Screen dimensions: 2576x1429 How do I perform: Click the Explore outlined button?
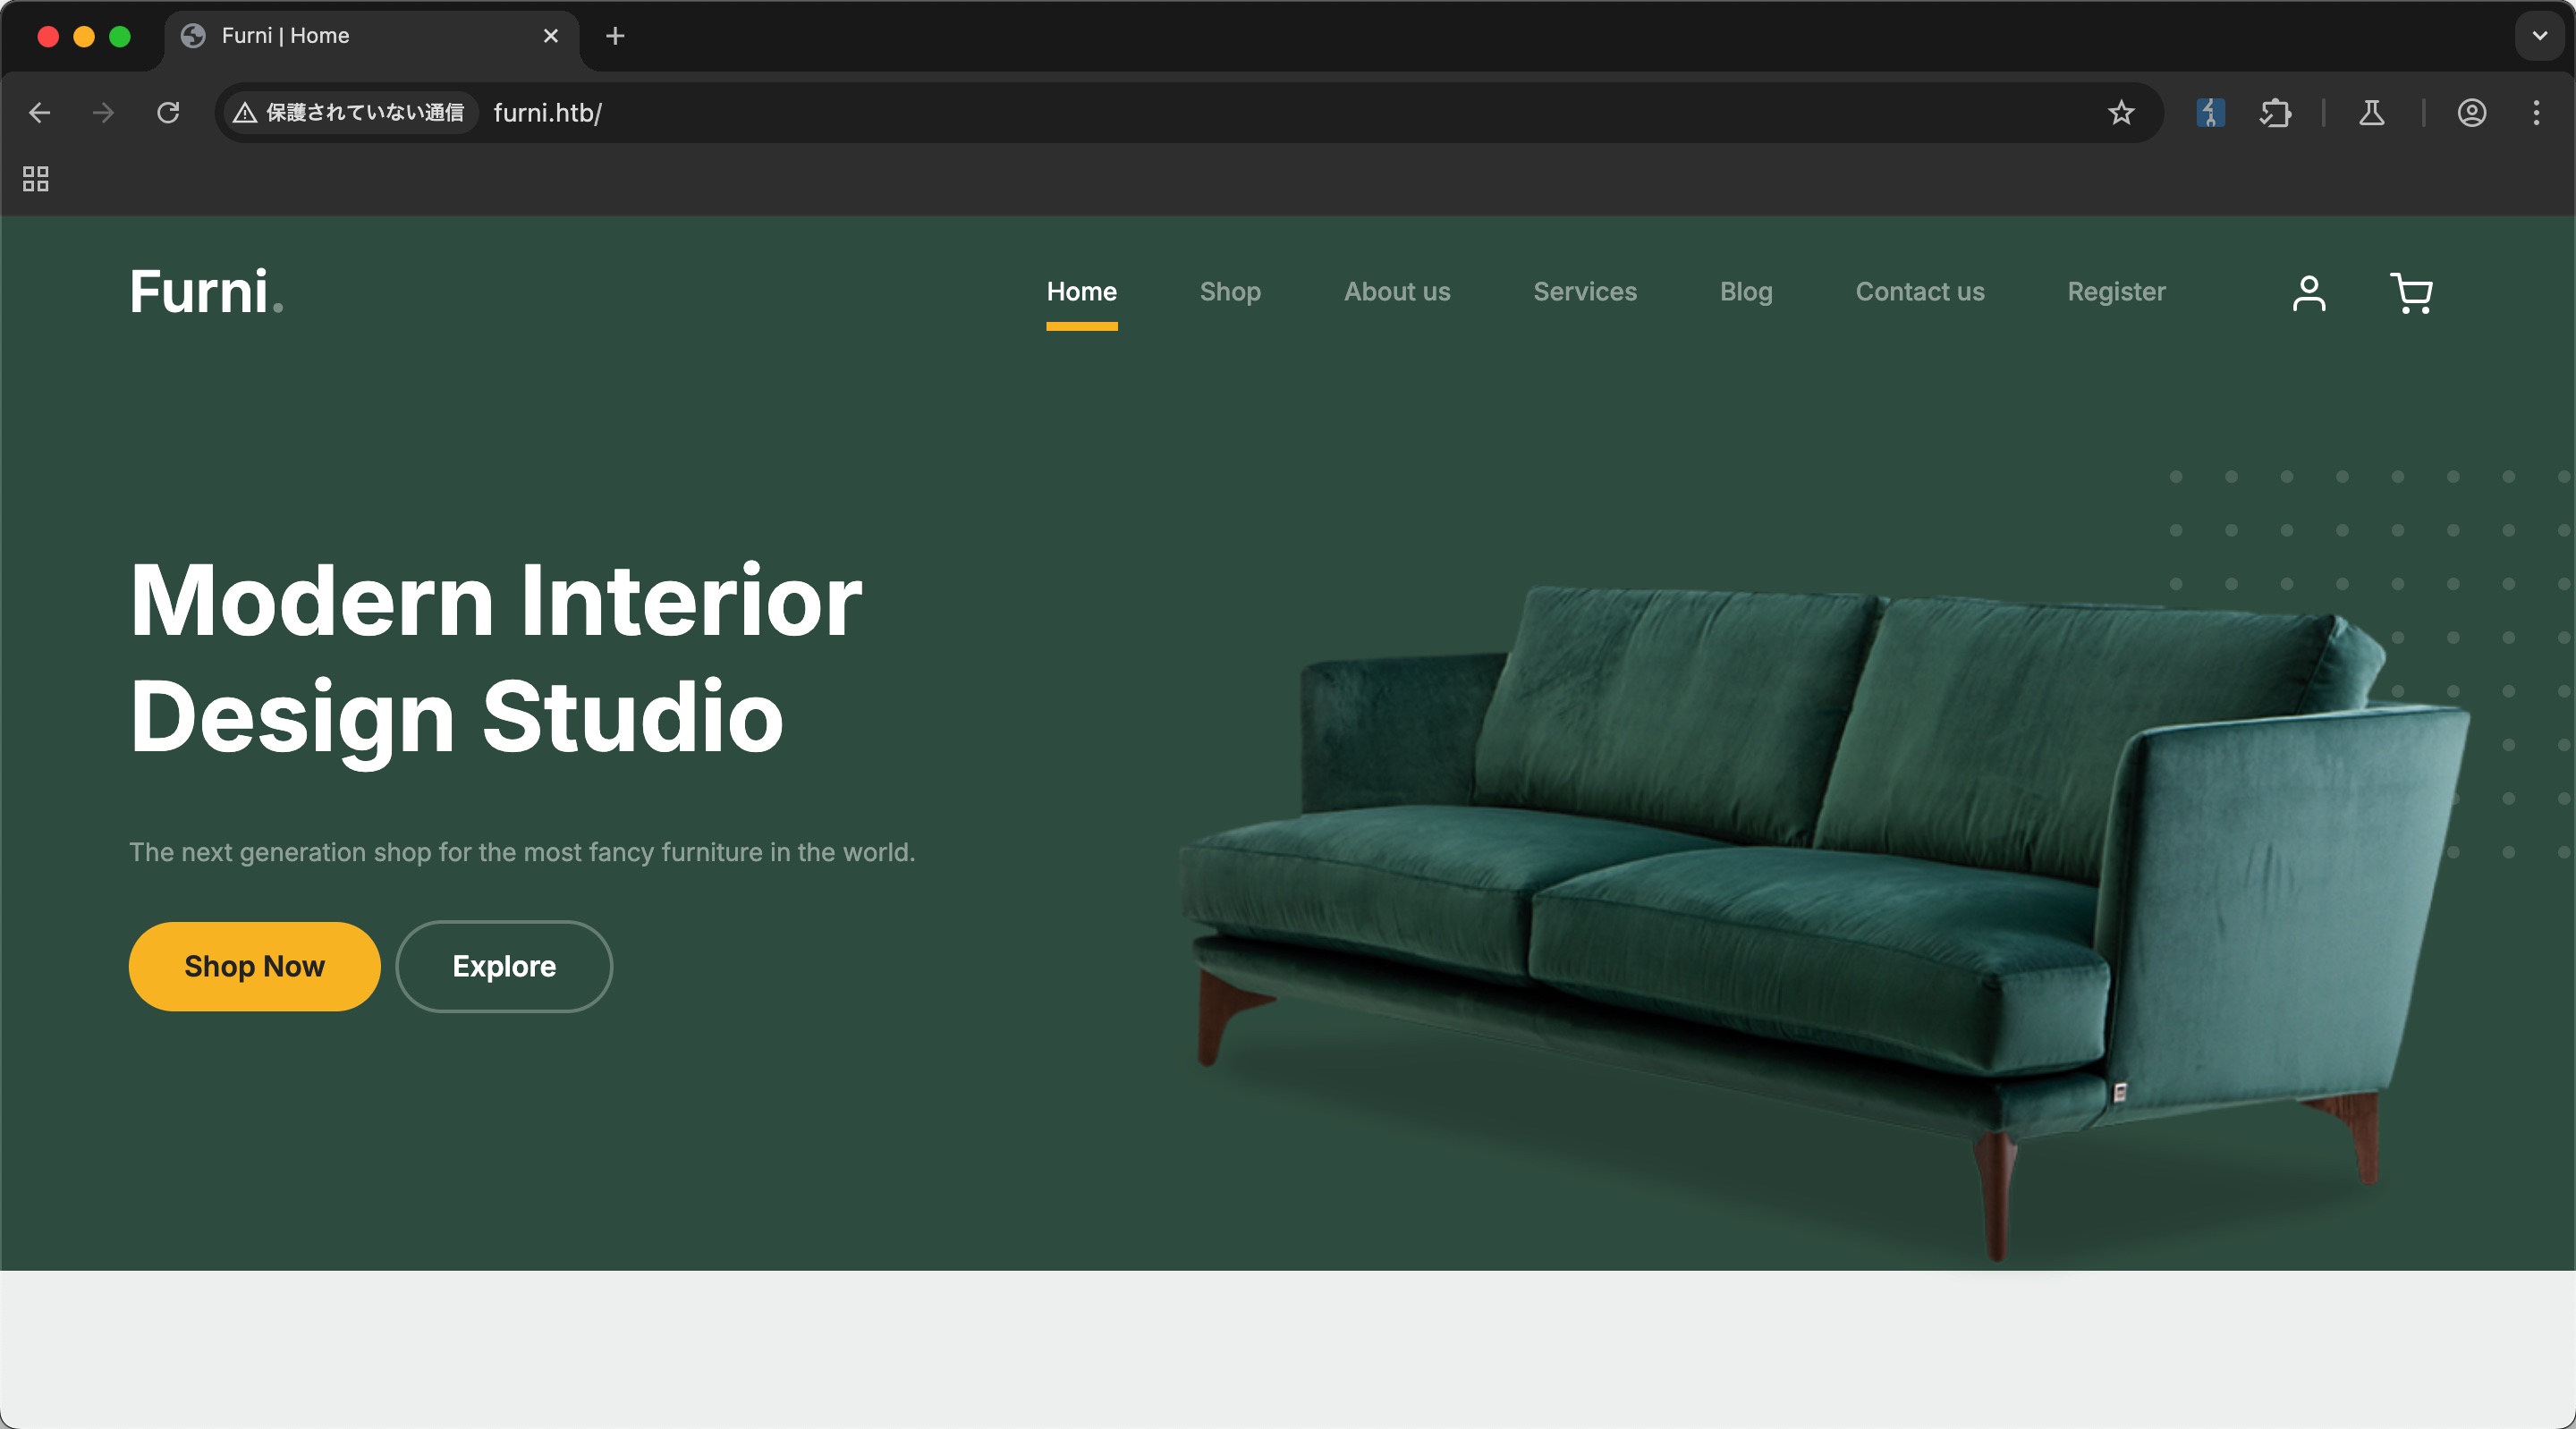click(504, 966)
